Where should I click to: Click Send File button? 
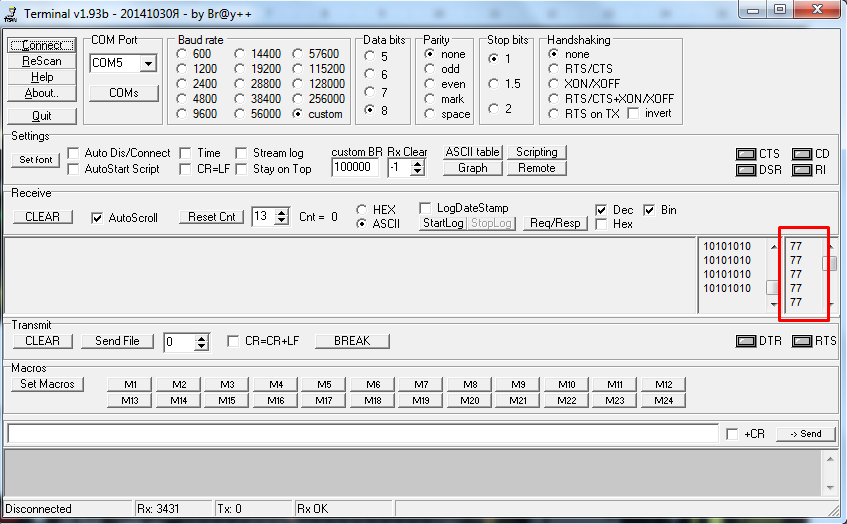coord(117,341)
